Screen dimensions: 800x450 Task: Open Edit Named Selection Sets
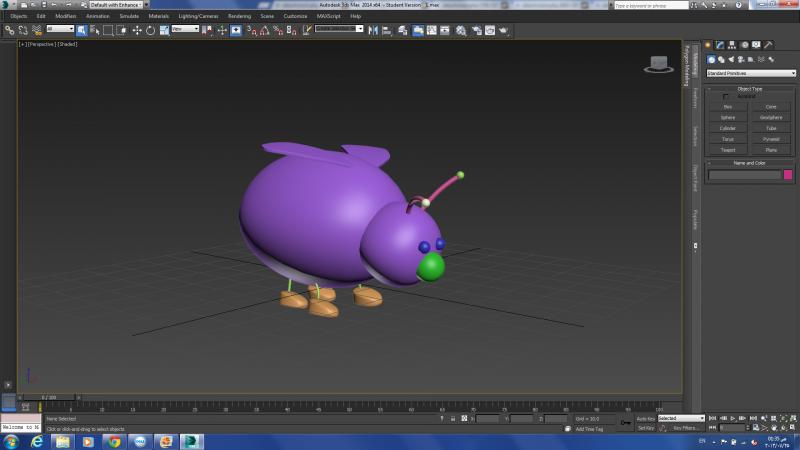click(x=307, y=31)
